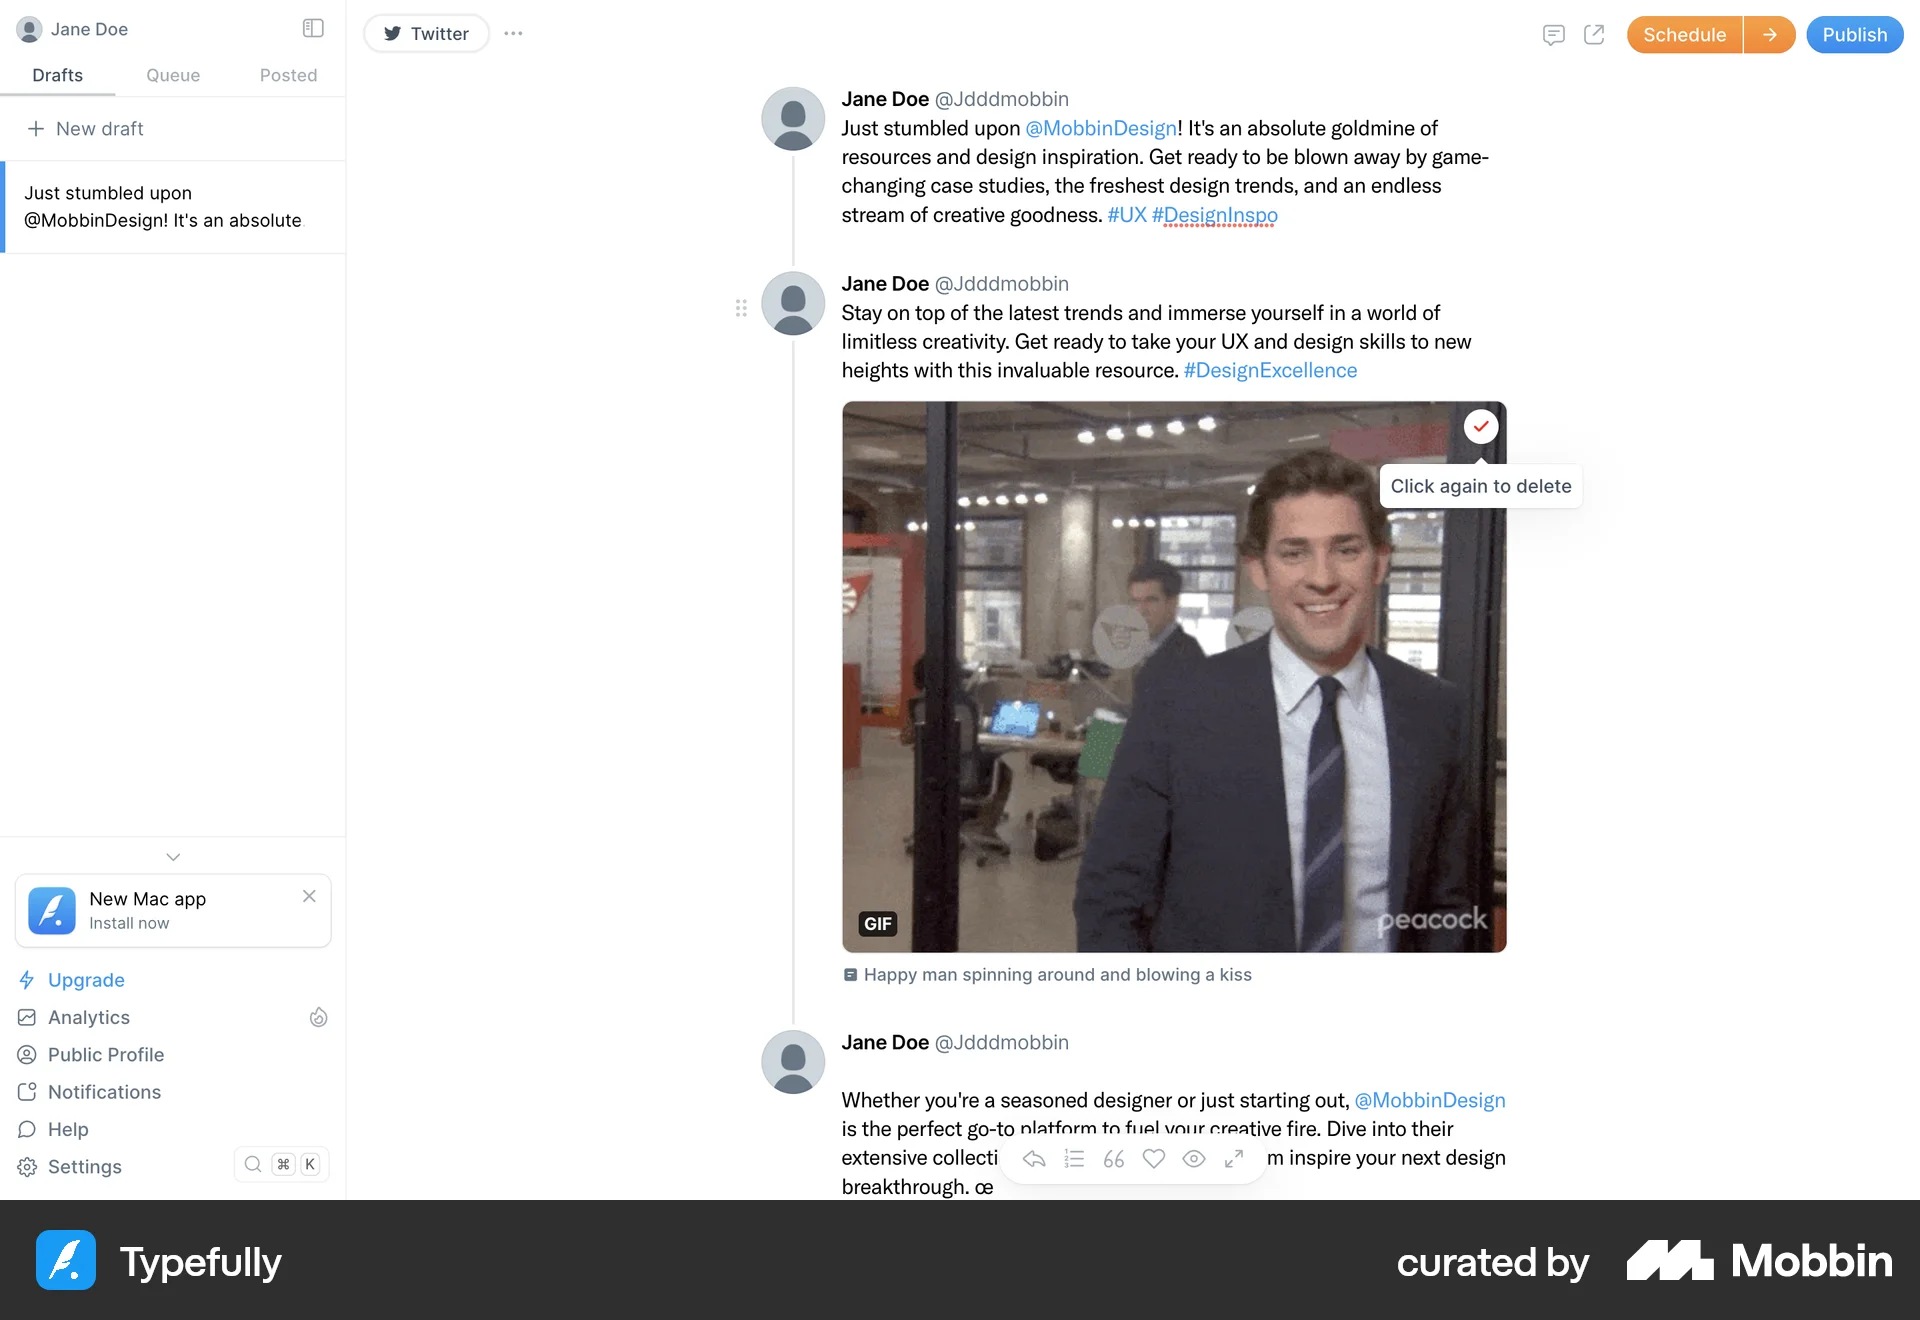Open the Twitter platform selector

pos(426,34)
